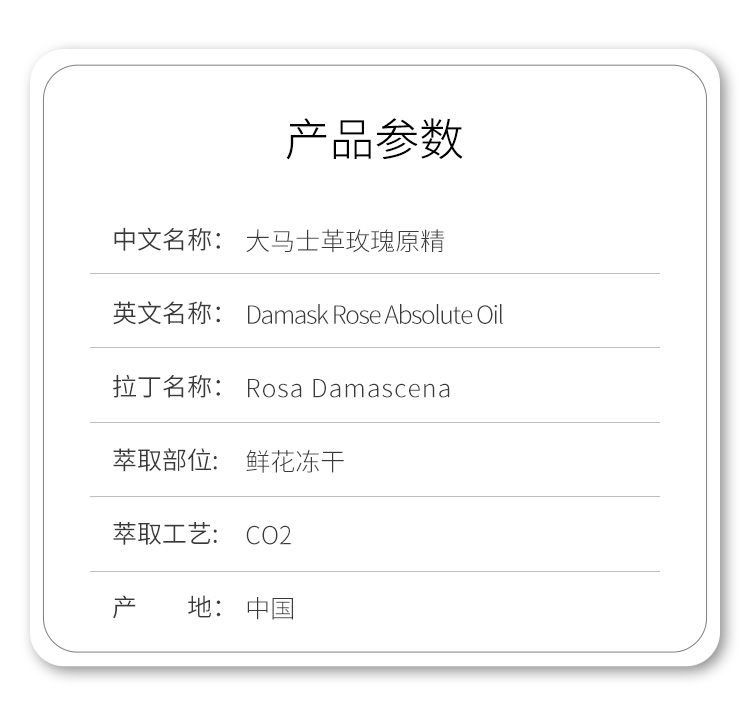Click the "中文名称" label
Viewport: 750px width, 721px height.
click(163, 240)
